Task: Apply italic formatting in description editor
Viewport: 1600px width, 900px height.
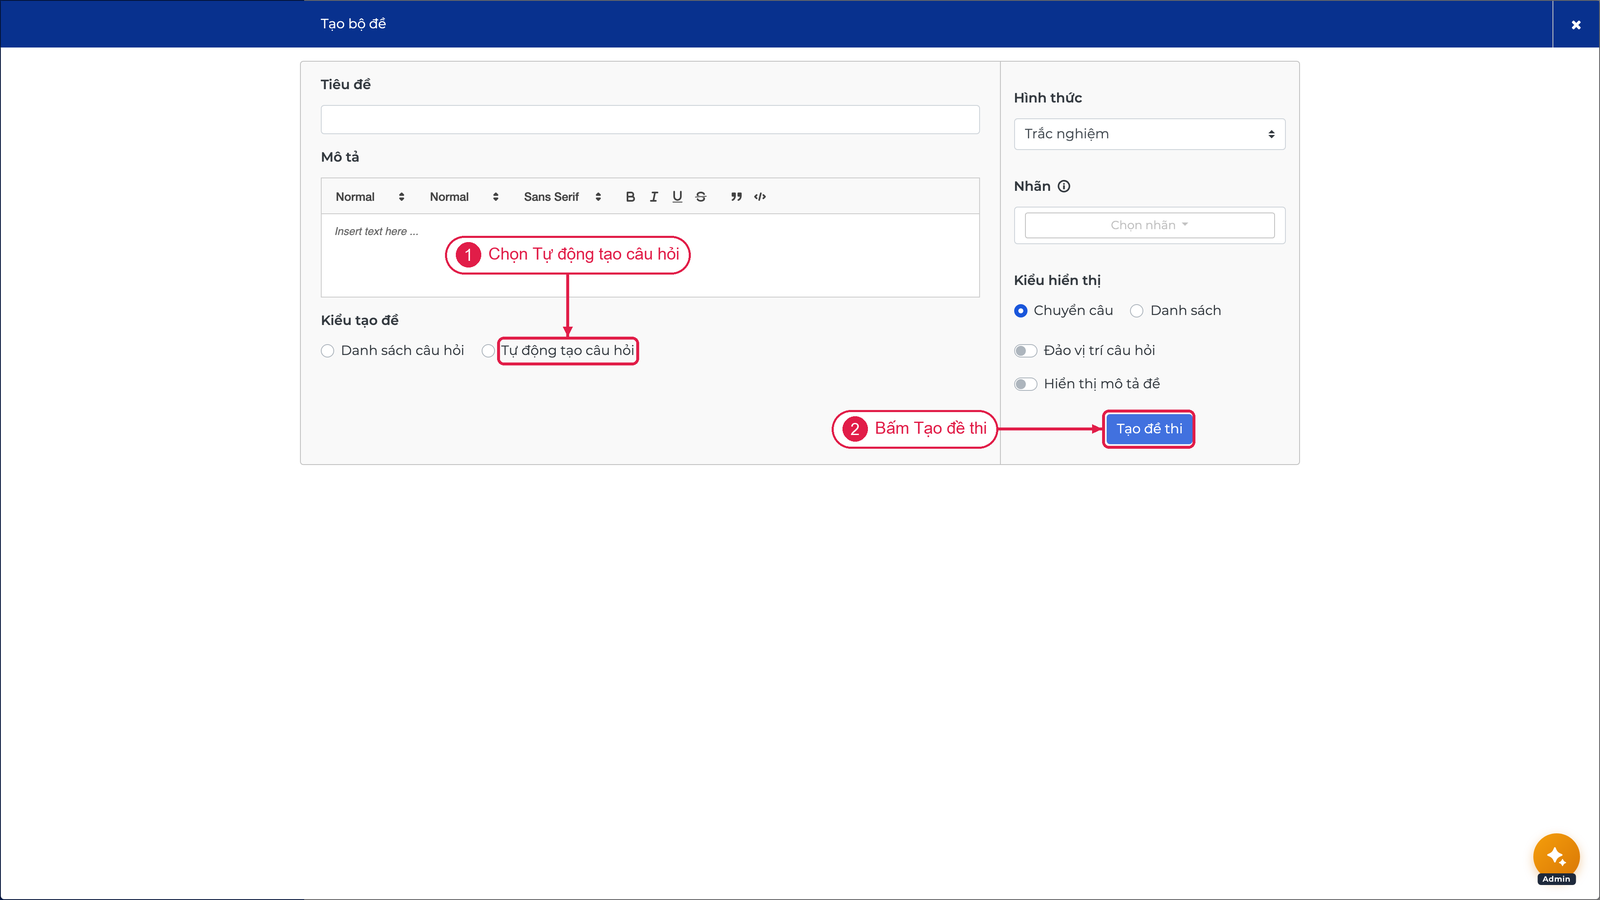Action: click(654, 197)
